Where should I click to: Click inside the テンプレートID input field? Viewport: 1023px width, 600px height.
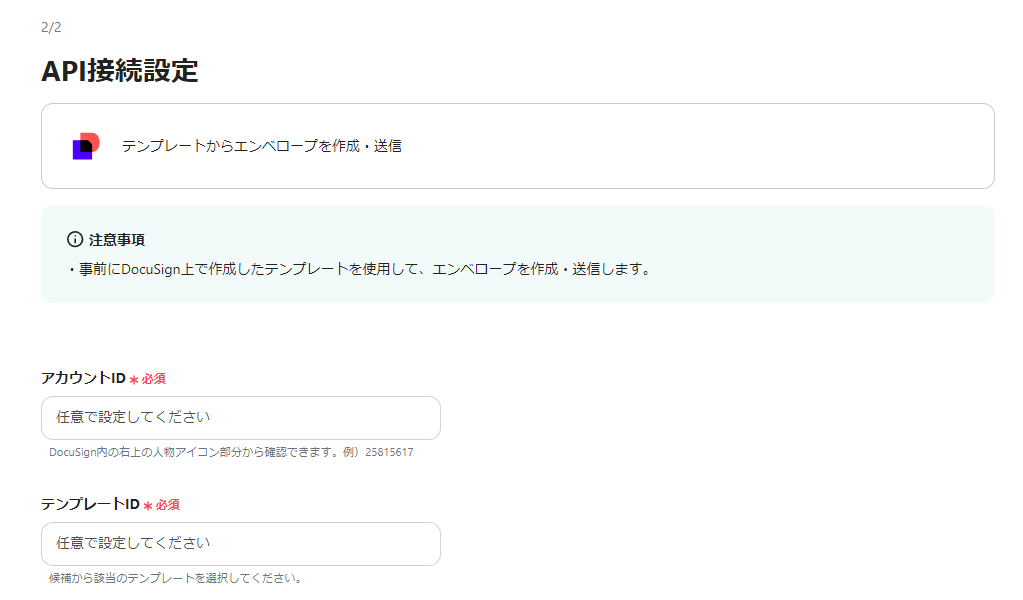click(240, 543)
